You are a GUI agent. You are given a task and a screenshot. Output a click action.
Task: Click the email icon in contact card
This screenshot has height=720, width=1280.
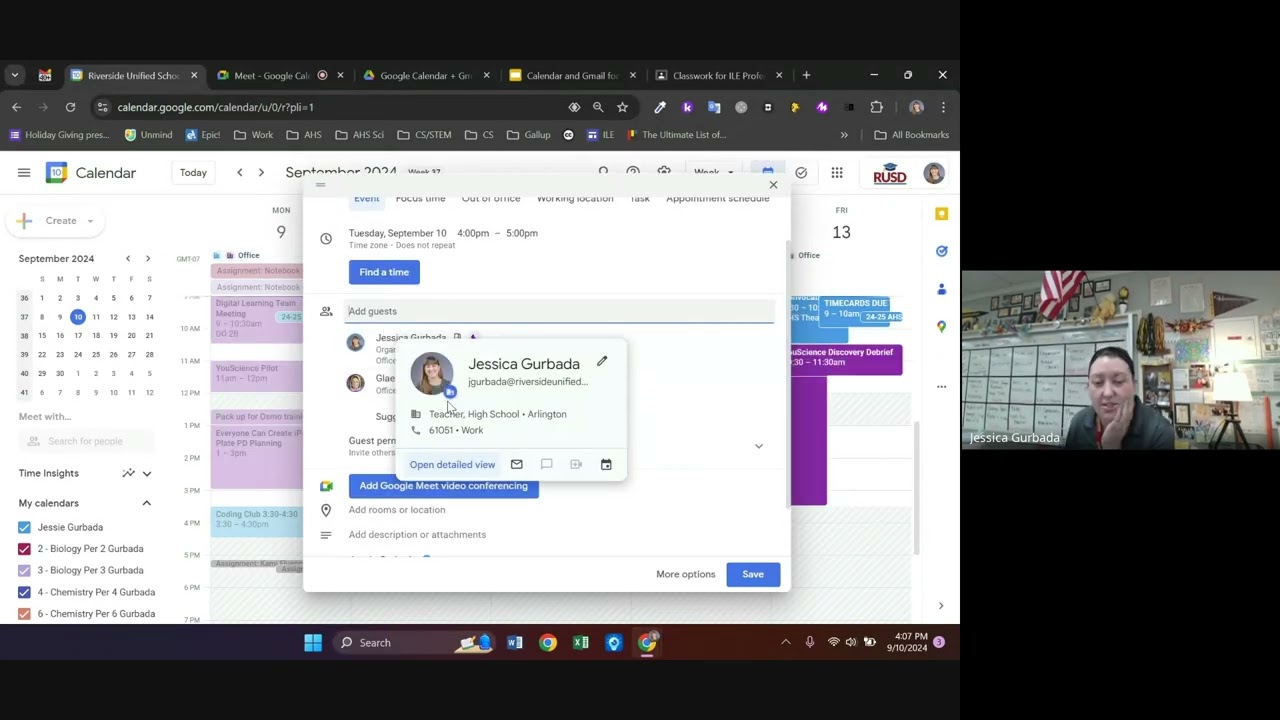[x=516, y=464]
